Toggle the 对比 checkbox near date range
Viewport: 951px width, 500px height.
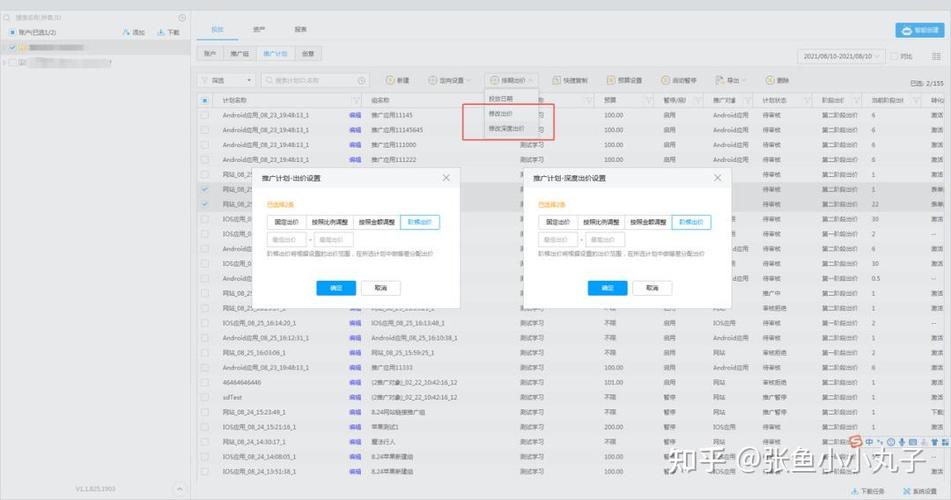click(893, 56)
